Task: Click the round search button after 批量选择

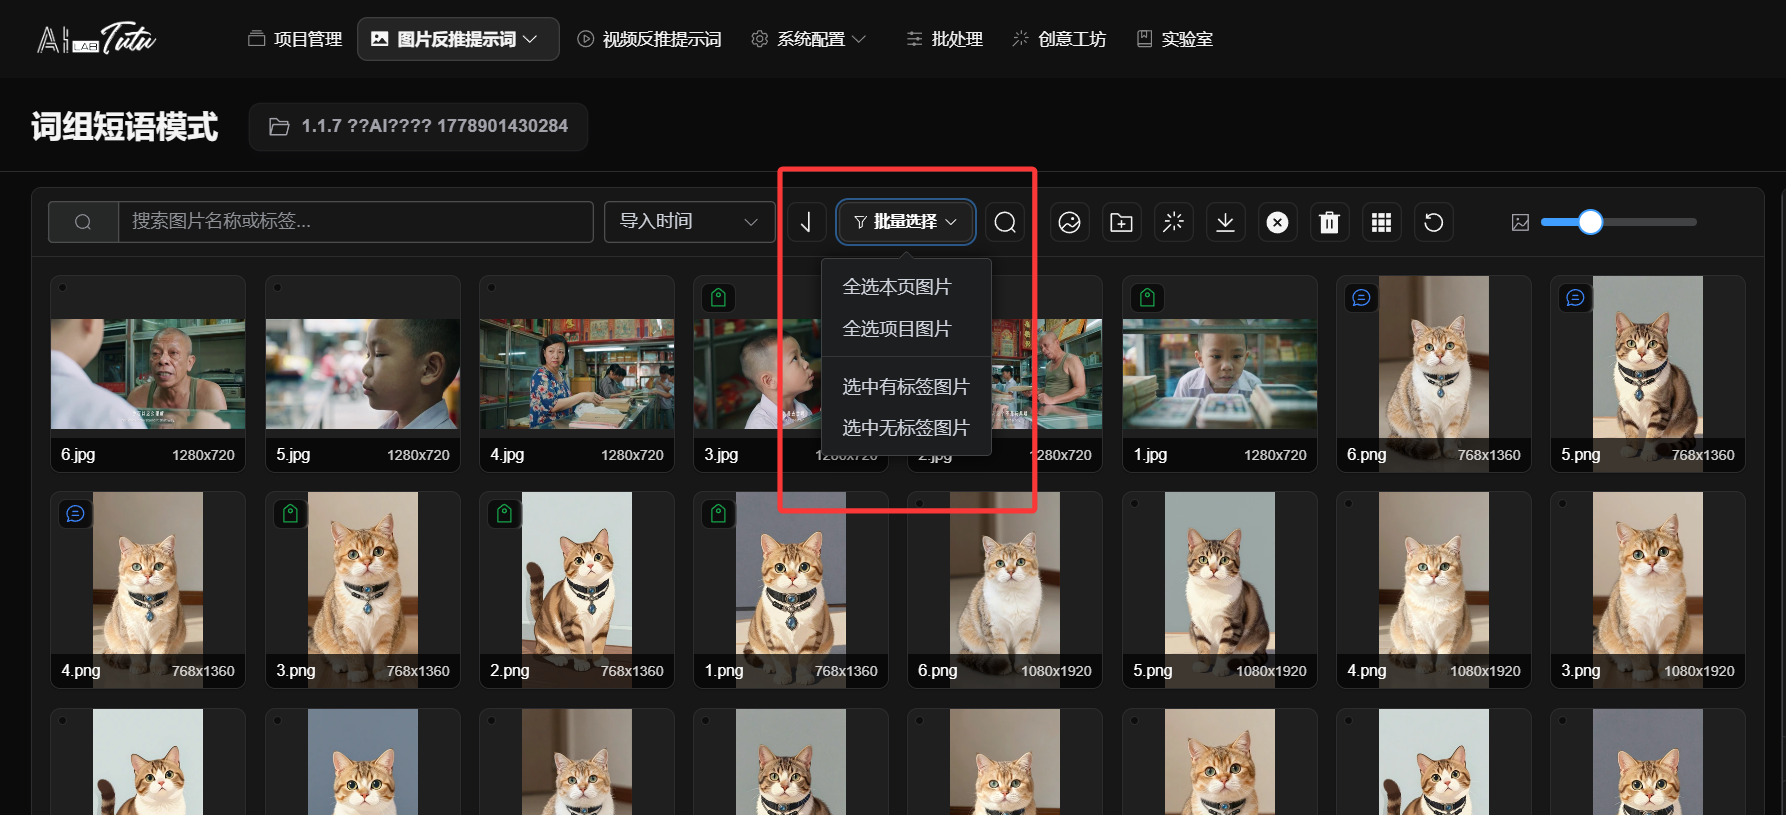Action: 1005,222
